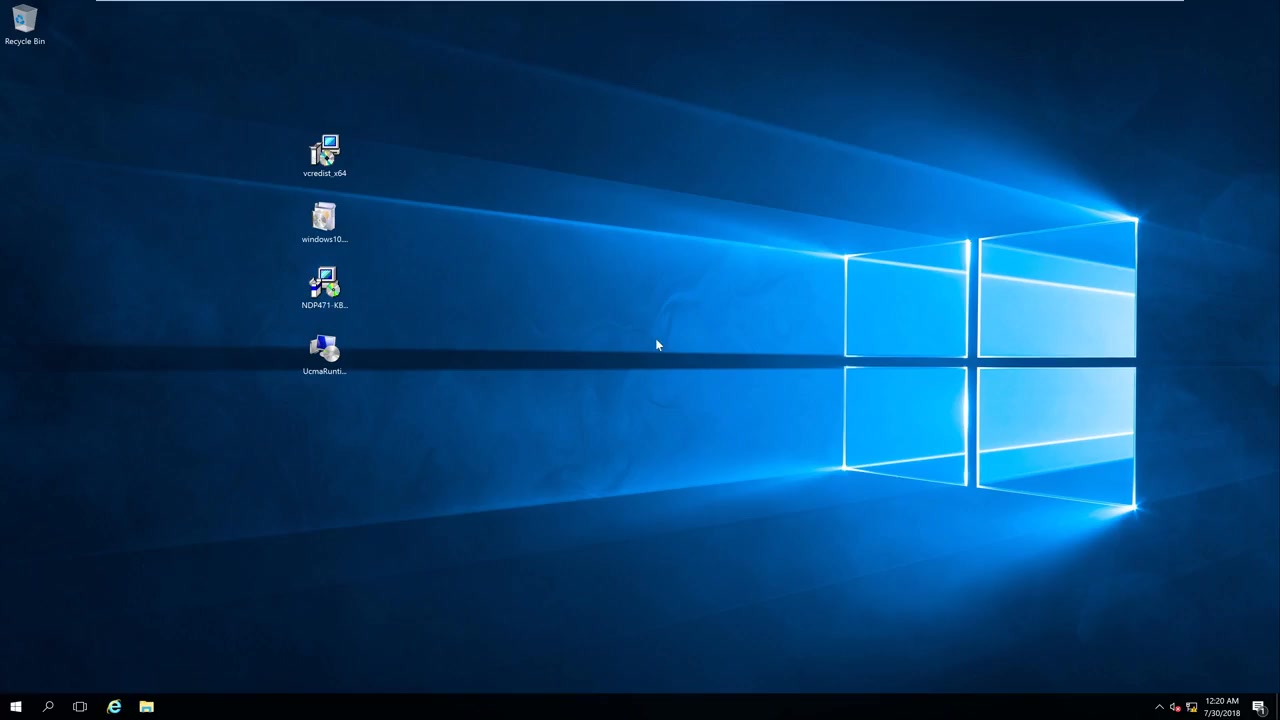
Task: Select the vcredist_x64 installer icon
Action: (325, 156)
